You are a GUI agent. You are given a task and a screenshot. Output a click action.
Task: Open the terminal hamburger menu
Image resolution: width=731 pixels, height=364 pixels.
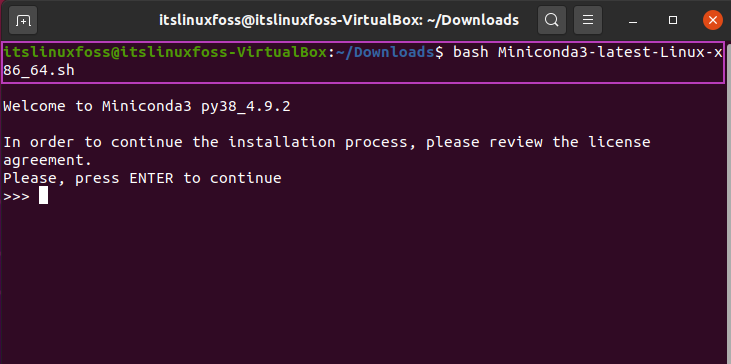point(588,20)
